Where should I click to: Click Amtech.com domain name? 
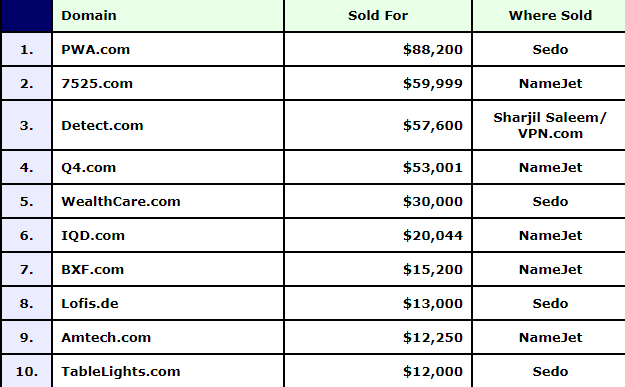[106, 338]
